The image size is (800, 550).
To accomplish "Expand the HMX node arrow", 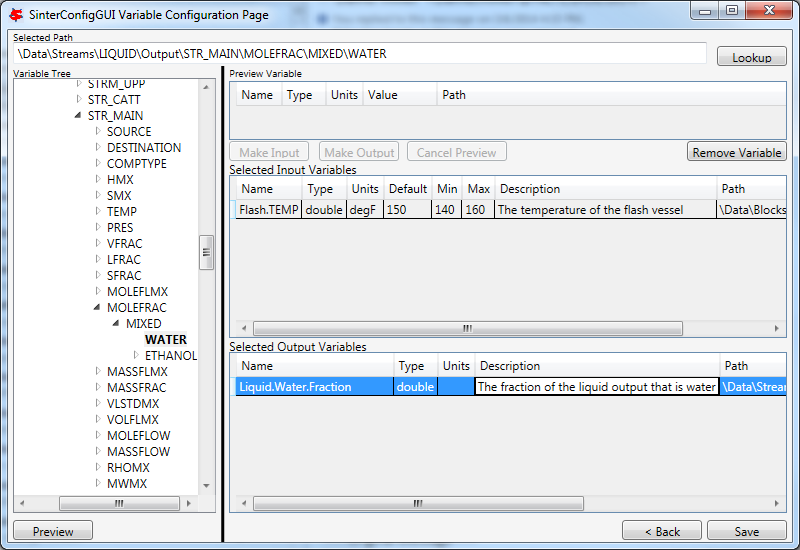I will pyautogui.click(x=98, y=179).
